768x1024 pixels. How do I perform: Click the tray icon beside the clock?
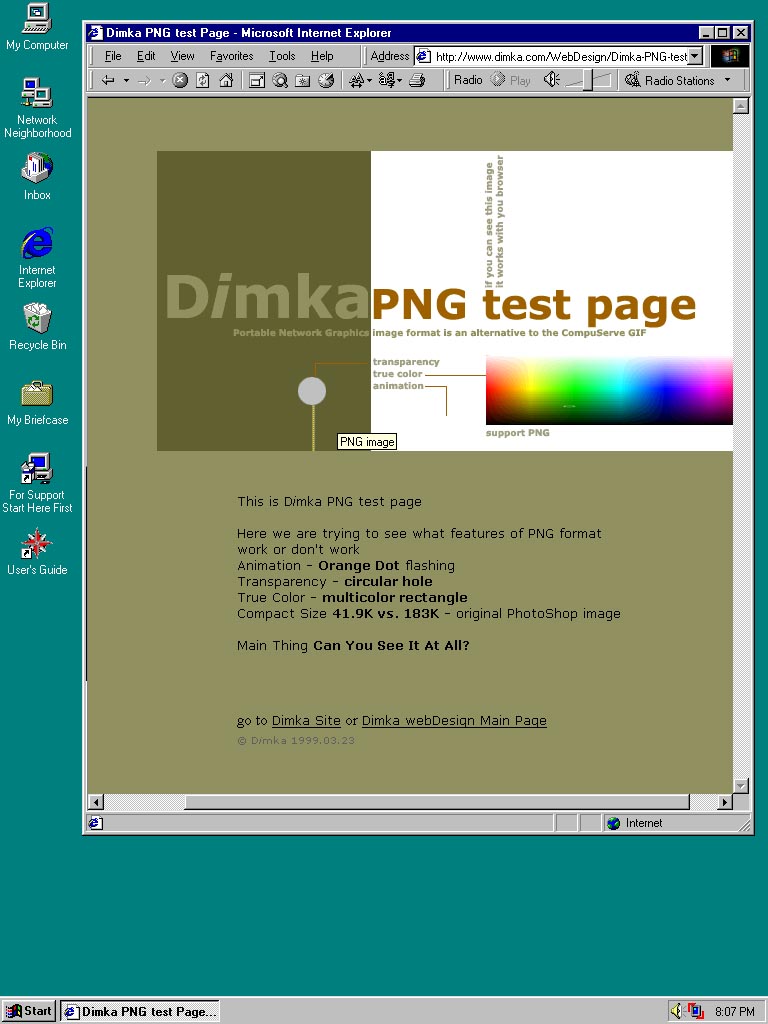pyautogui.click(x=696, y=1012)
